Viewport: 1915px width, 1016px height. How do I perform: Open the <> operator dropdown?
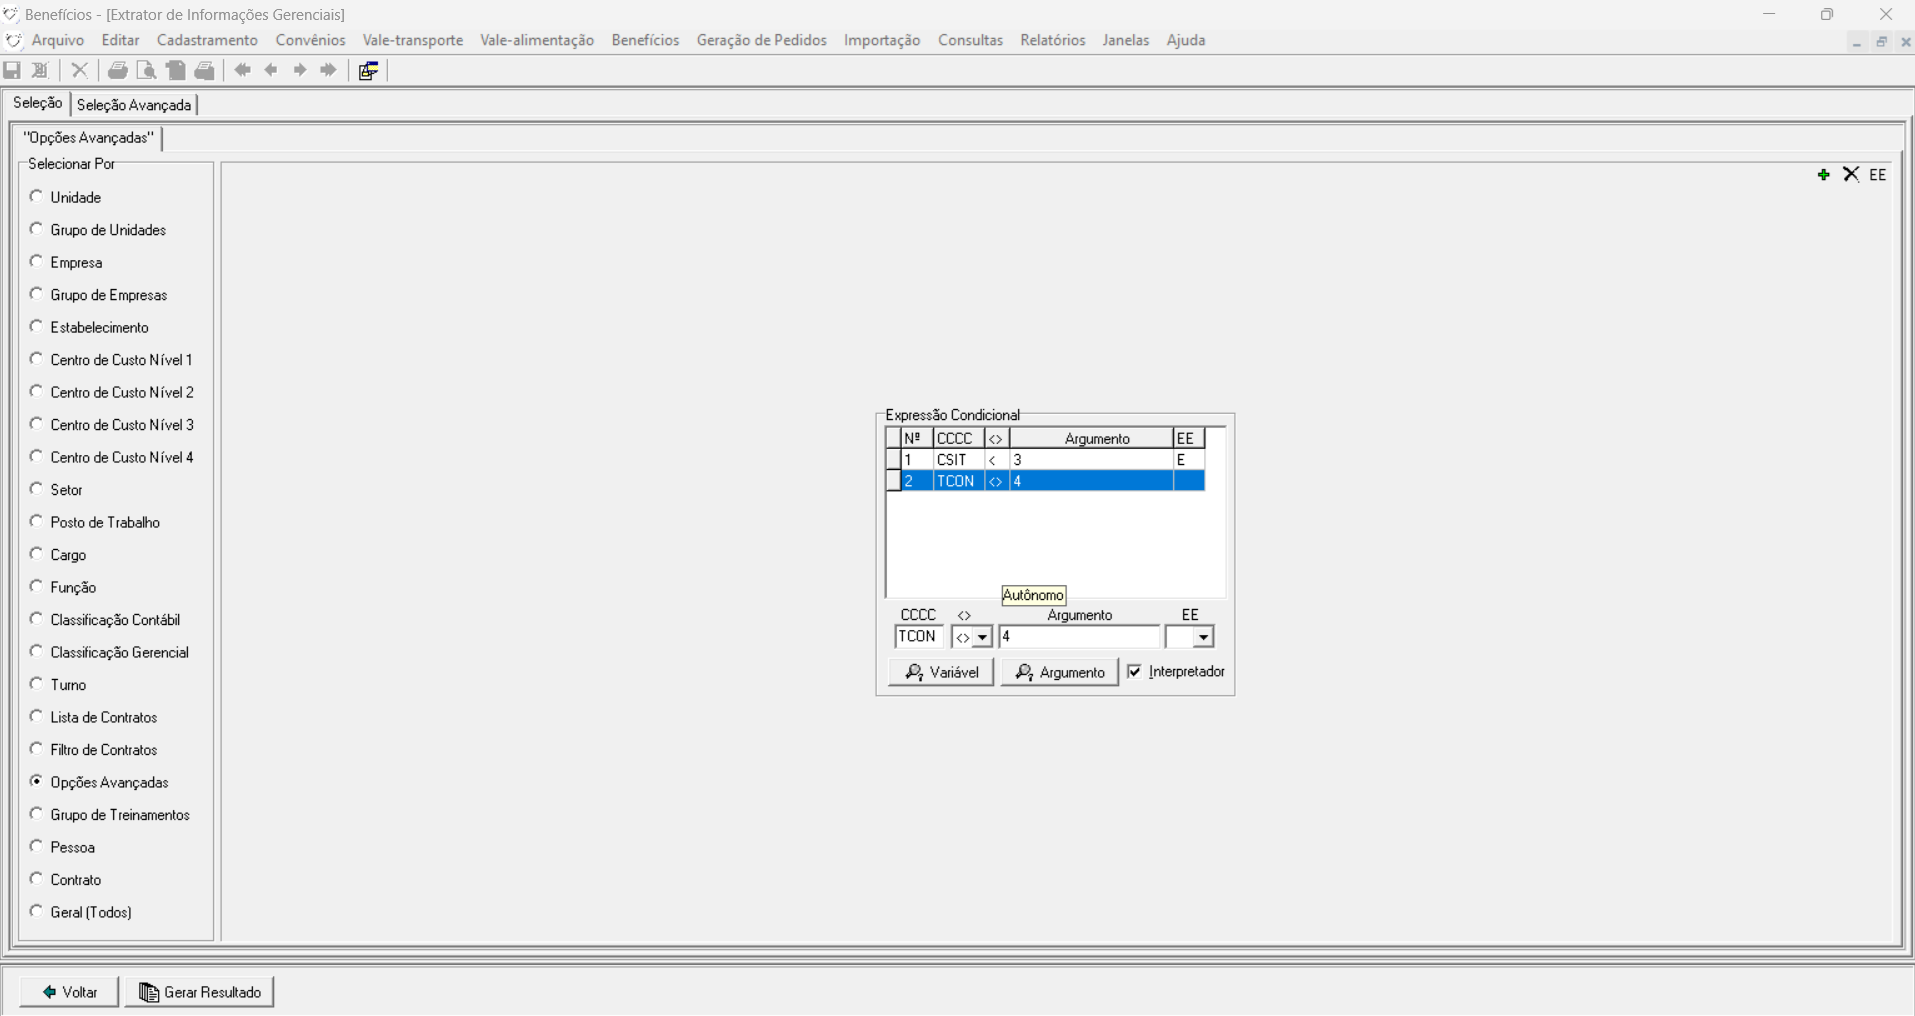tap(982, 637)
